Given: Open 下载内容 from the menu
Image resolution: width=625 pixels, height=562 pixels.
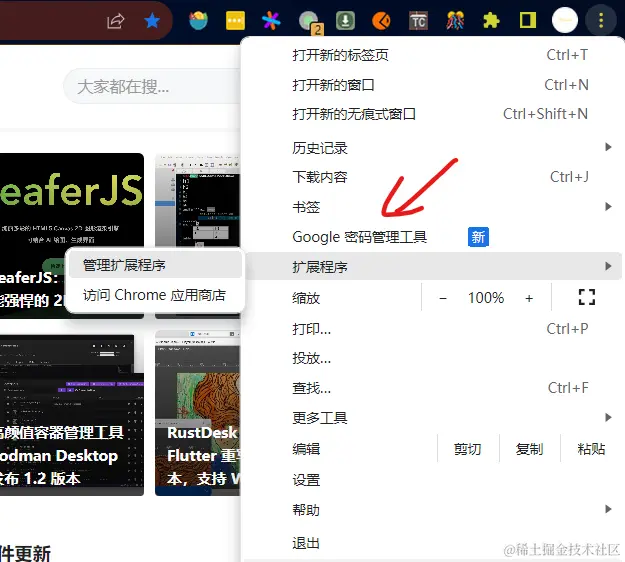Looking at the screenshot, I should click(434, 177).
